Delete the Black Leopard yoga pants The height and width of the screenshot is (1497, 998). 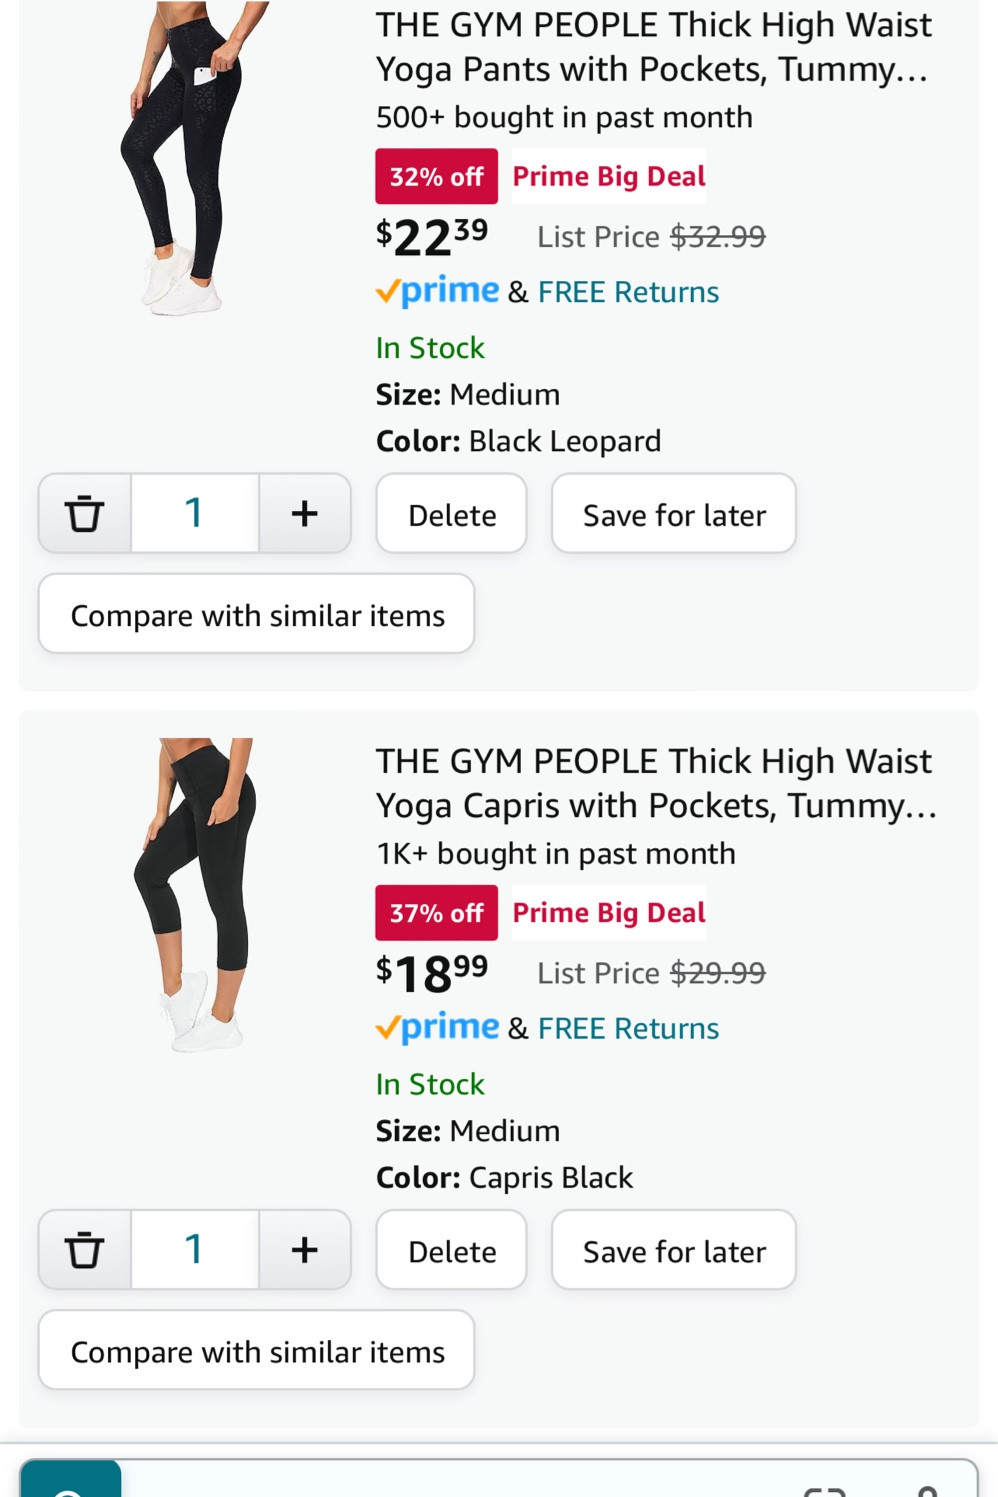point(451,513)
